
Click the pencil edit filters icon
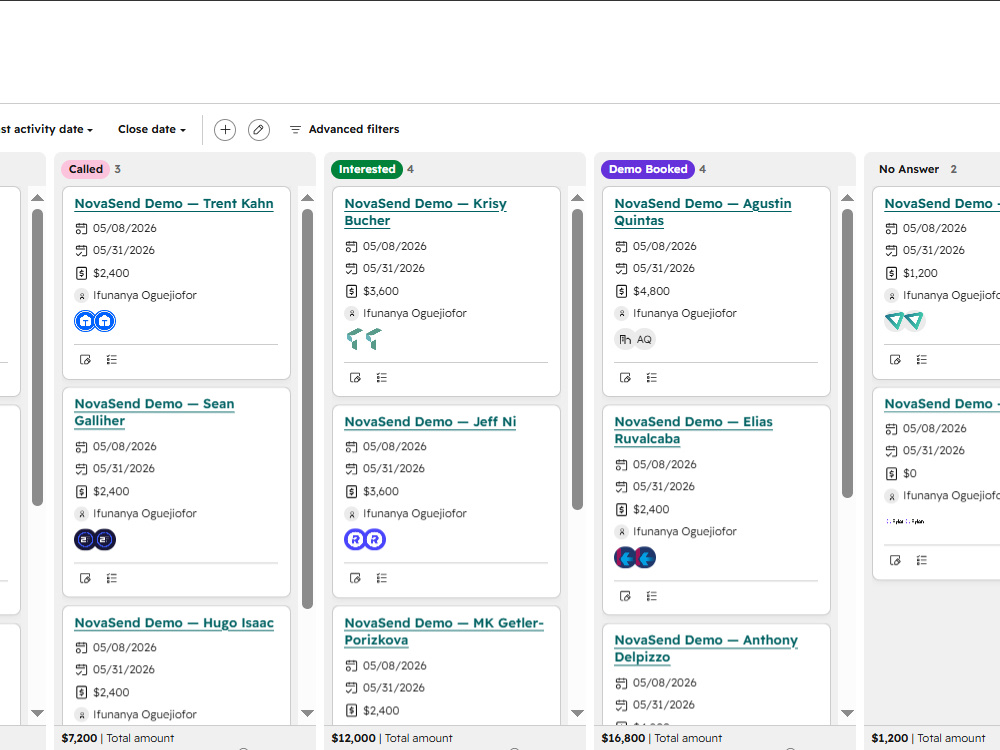point(258,129)
